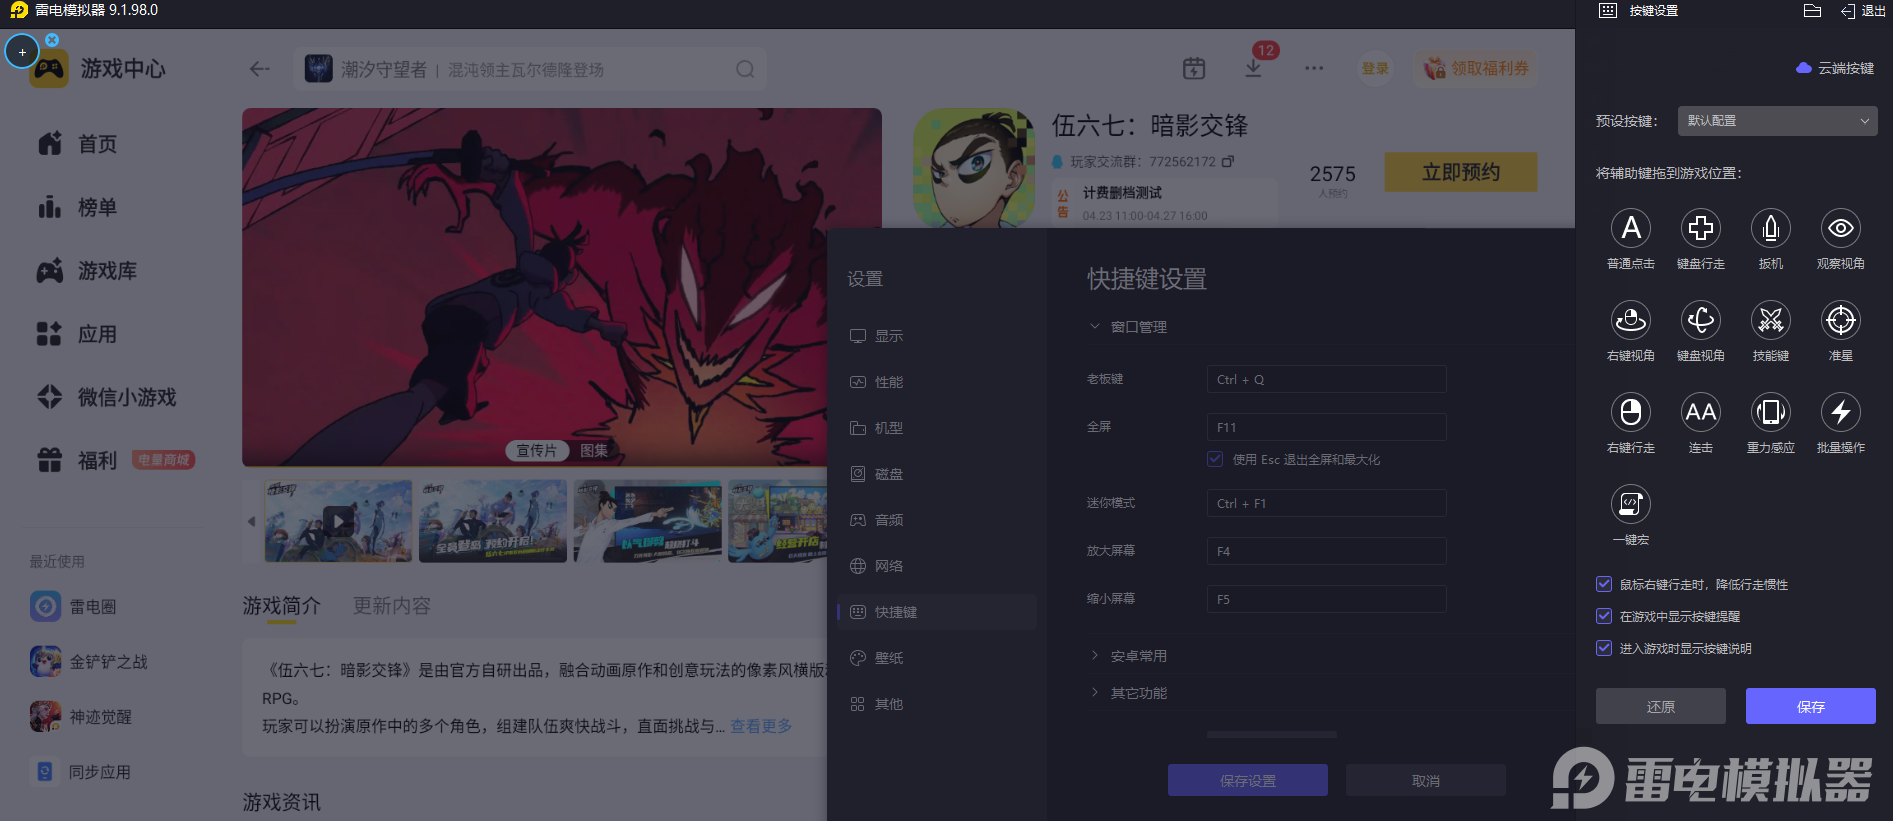Screen dimensions: 1893x821
Task: Switch to the 更新内容 tab
Action: 392,606
